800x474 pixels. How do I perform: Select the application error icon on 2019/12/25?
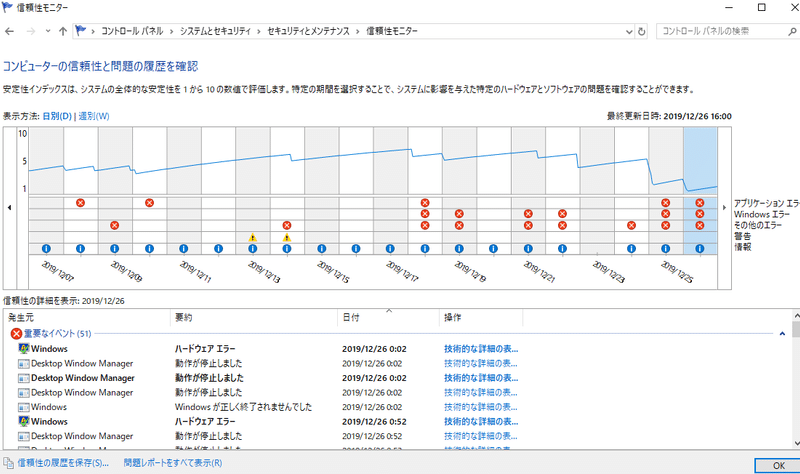(x=665, y=203)
